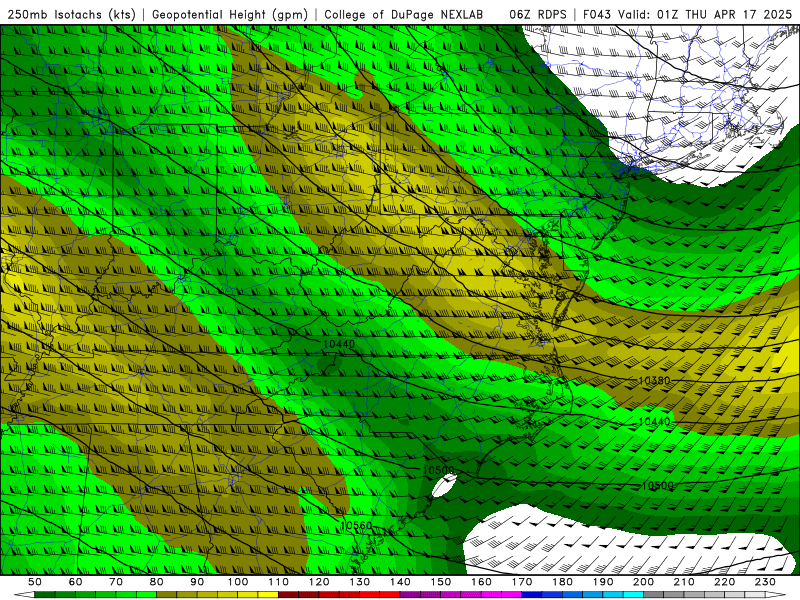Click the 80 value on the color scale
The width and height of the screenshot is (800, 600).
coord(156,582)
